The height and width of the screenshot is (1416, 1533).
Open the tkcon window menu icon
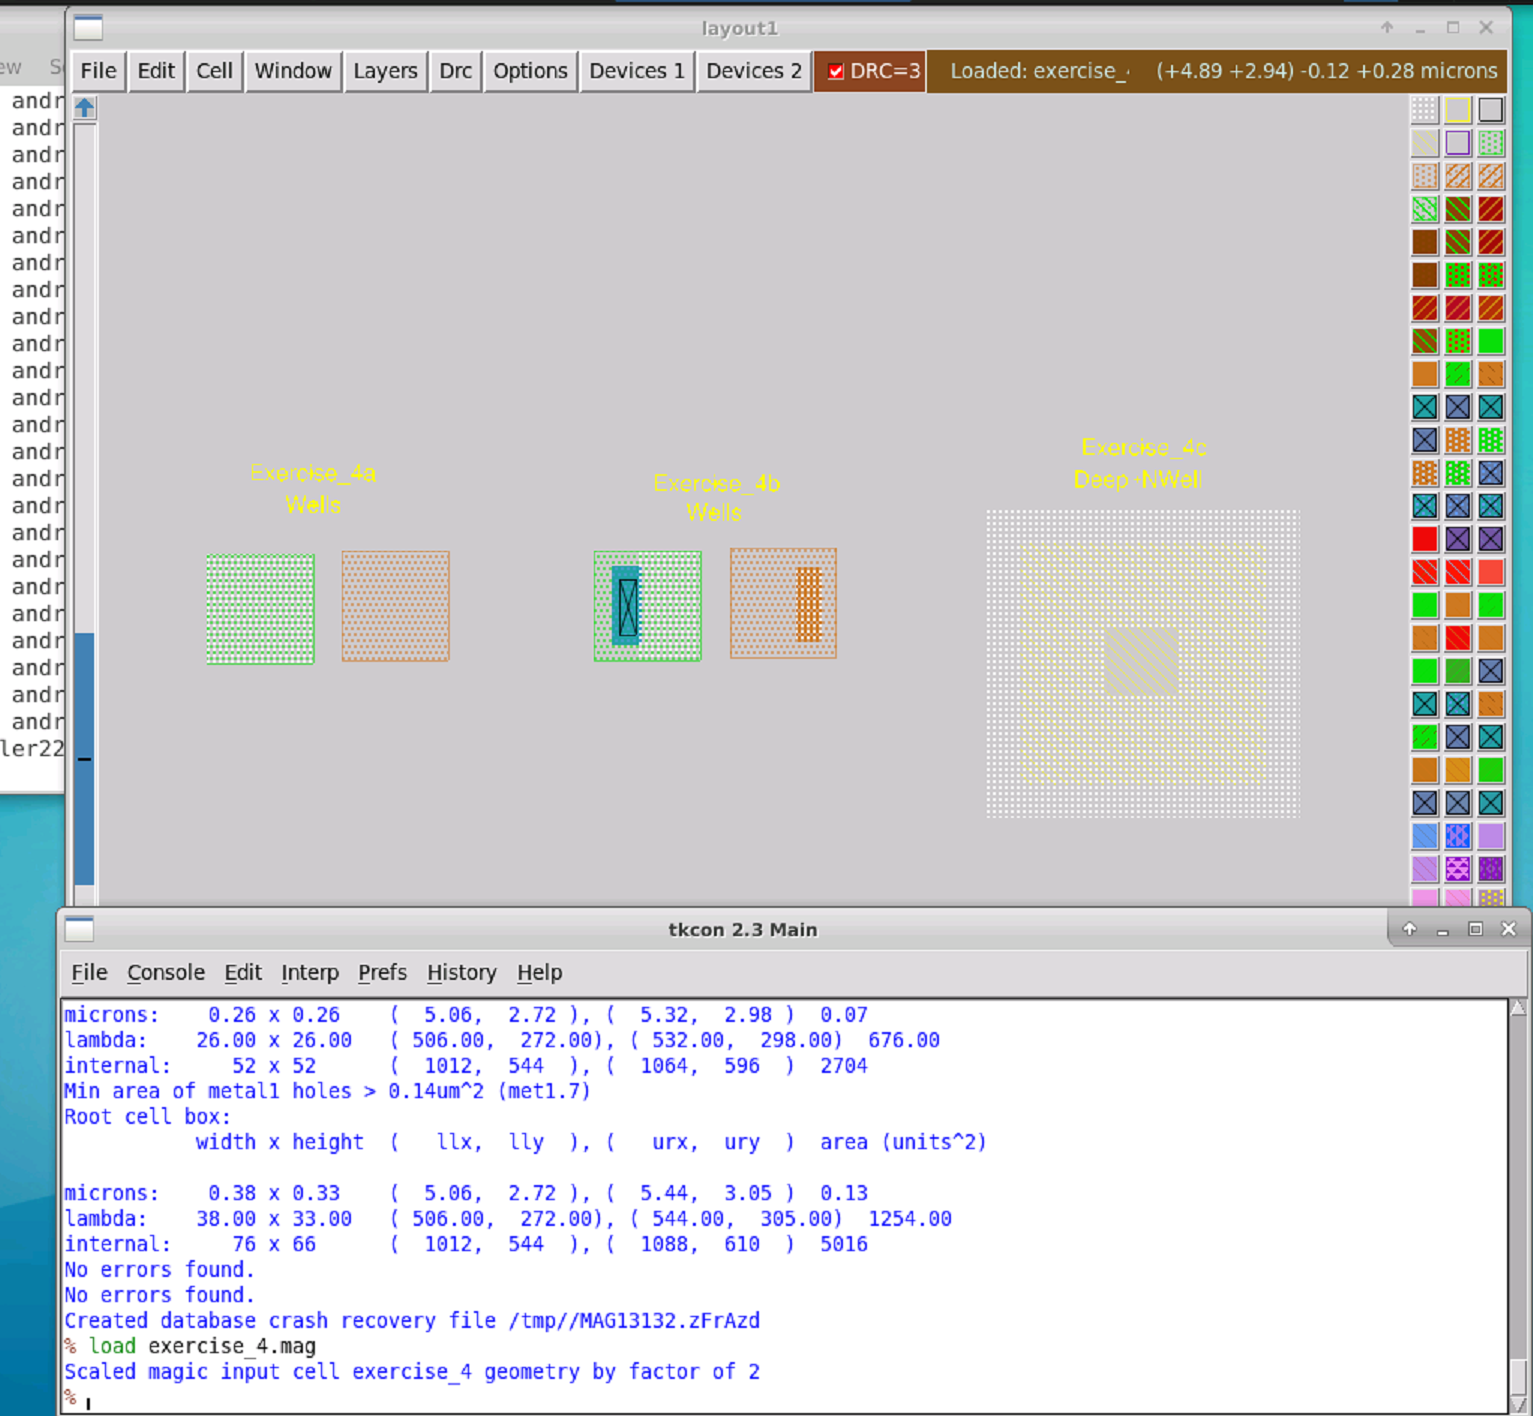point(79,929)
